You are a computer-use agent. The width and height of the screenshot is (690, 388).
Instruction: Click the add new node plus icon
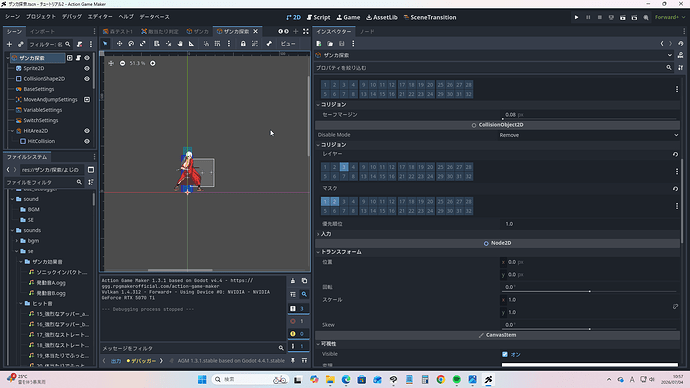pos(9,44)
